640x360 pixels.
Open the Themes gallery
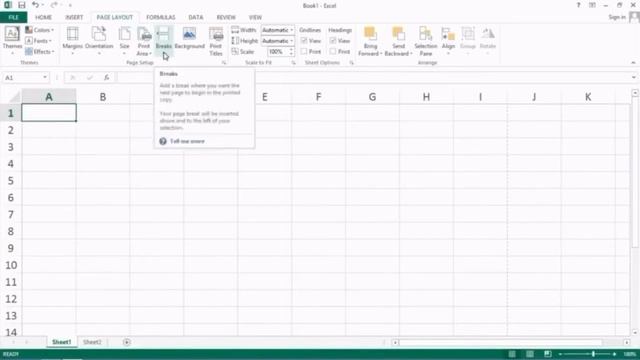[12, 40]
